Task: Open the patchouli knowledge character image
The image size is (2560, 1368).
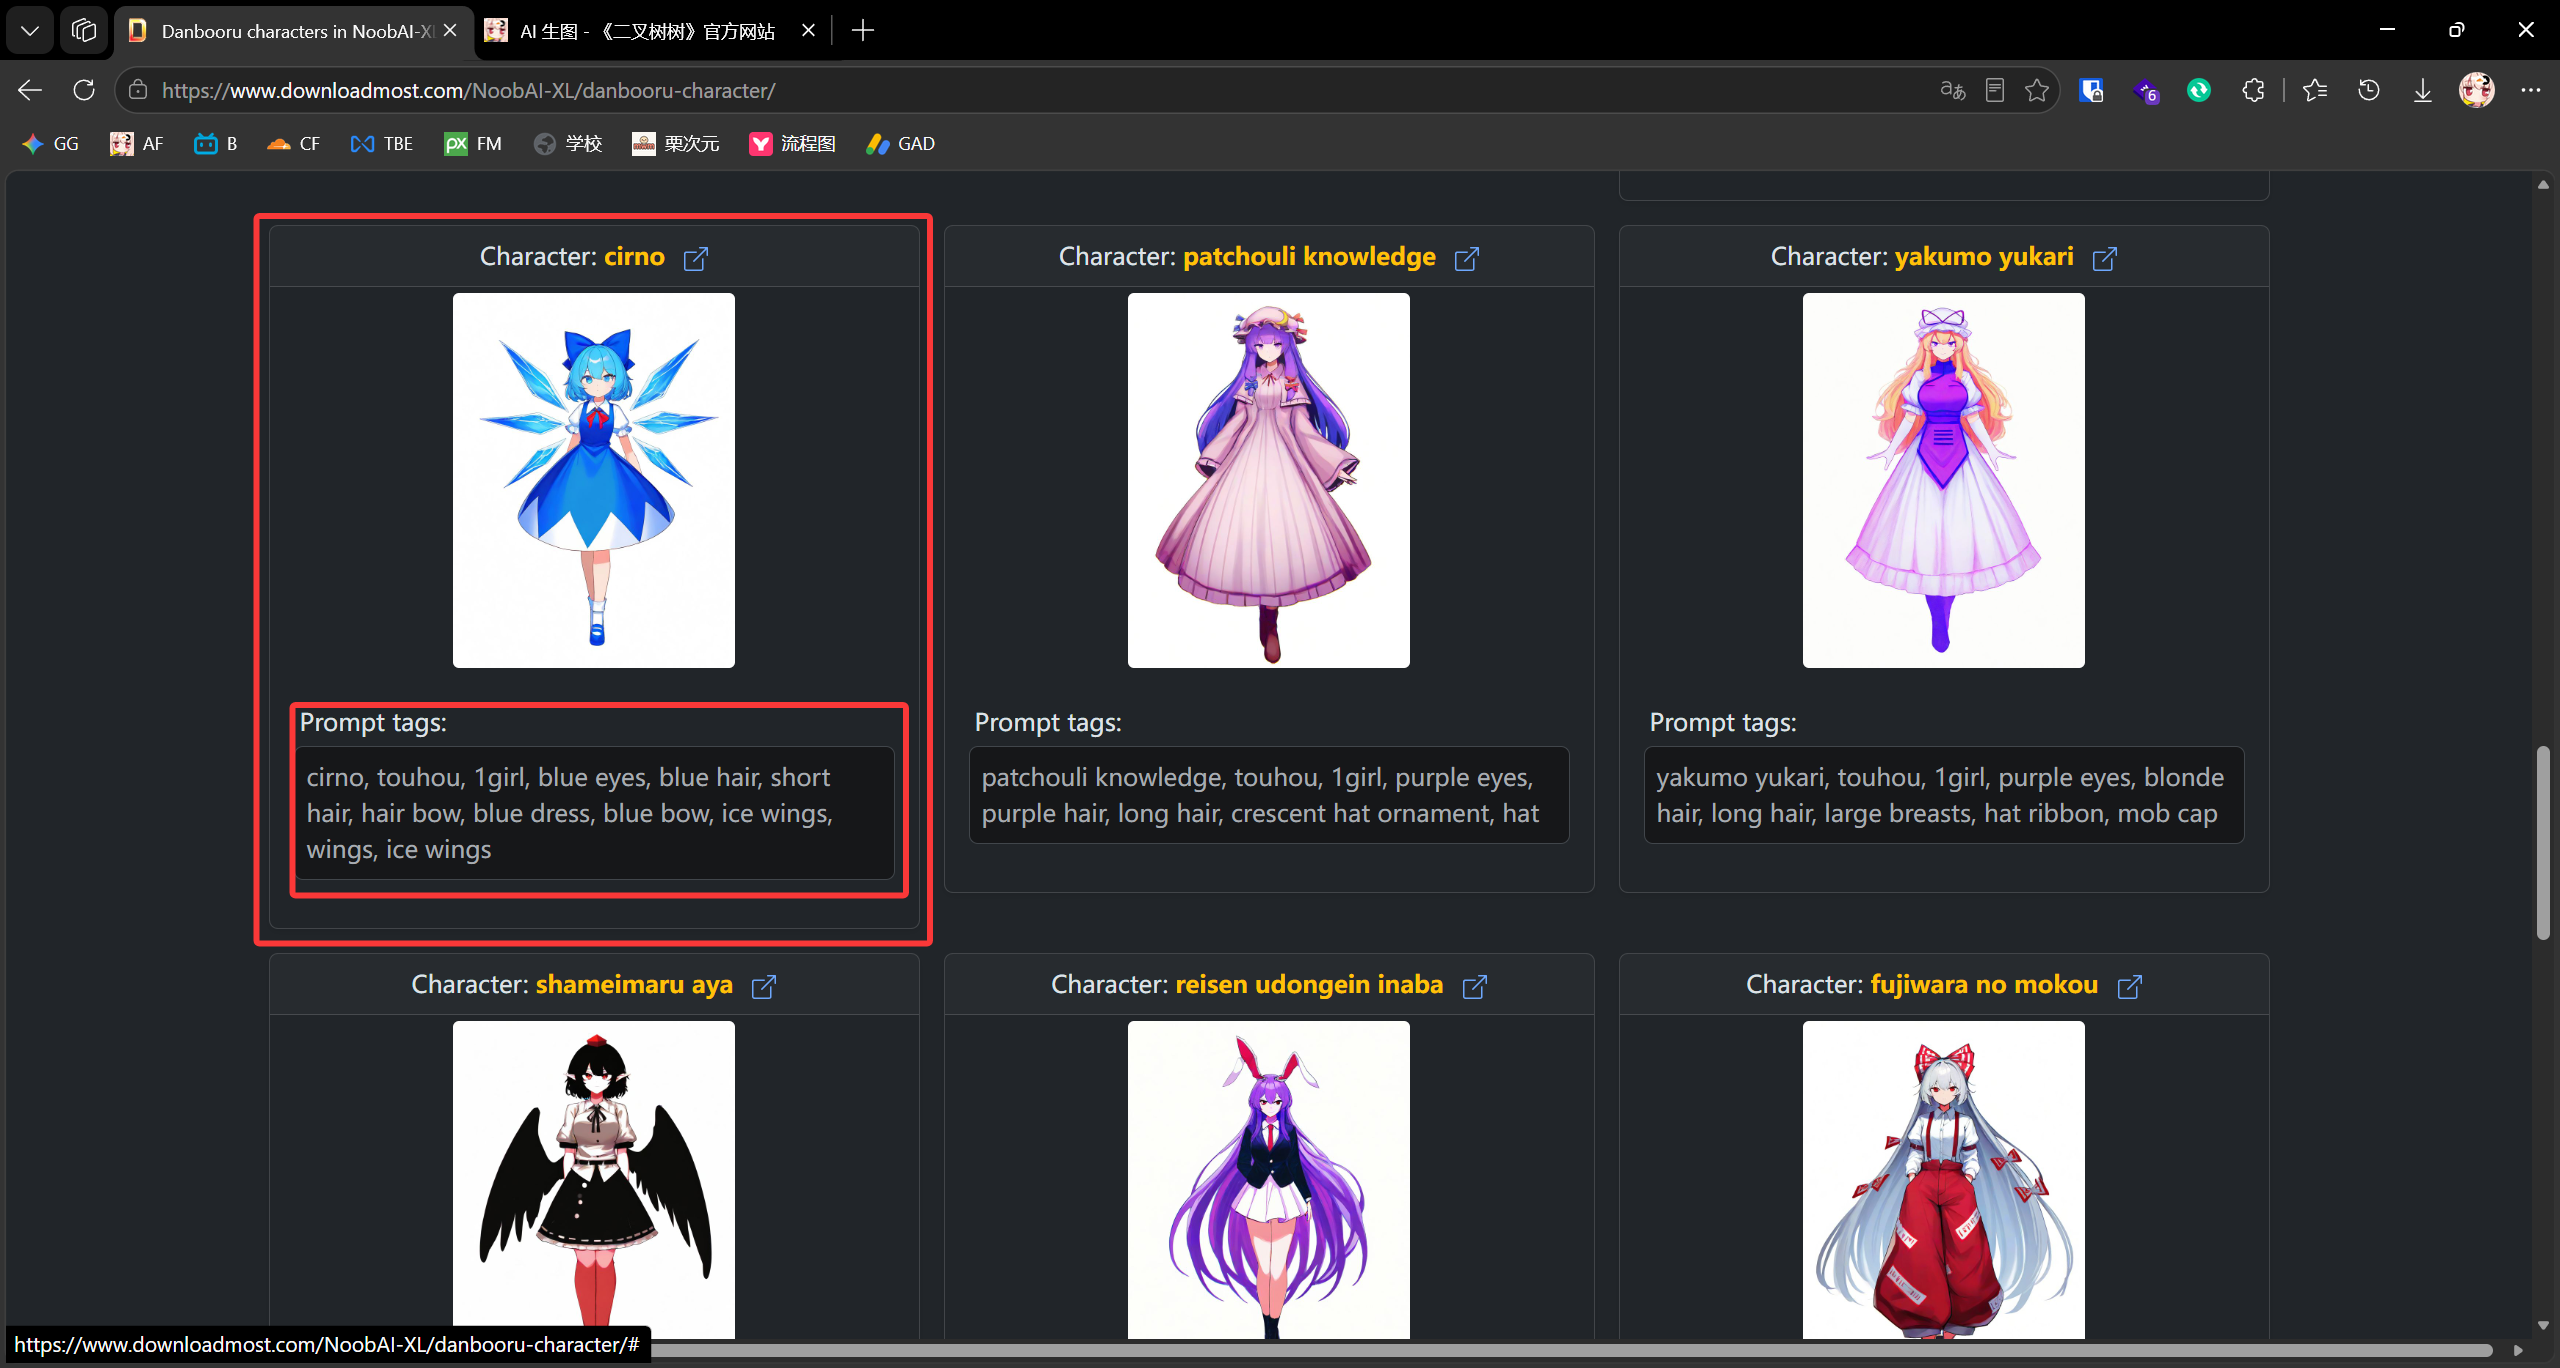Action: coord(1269,480)
